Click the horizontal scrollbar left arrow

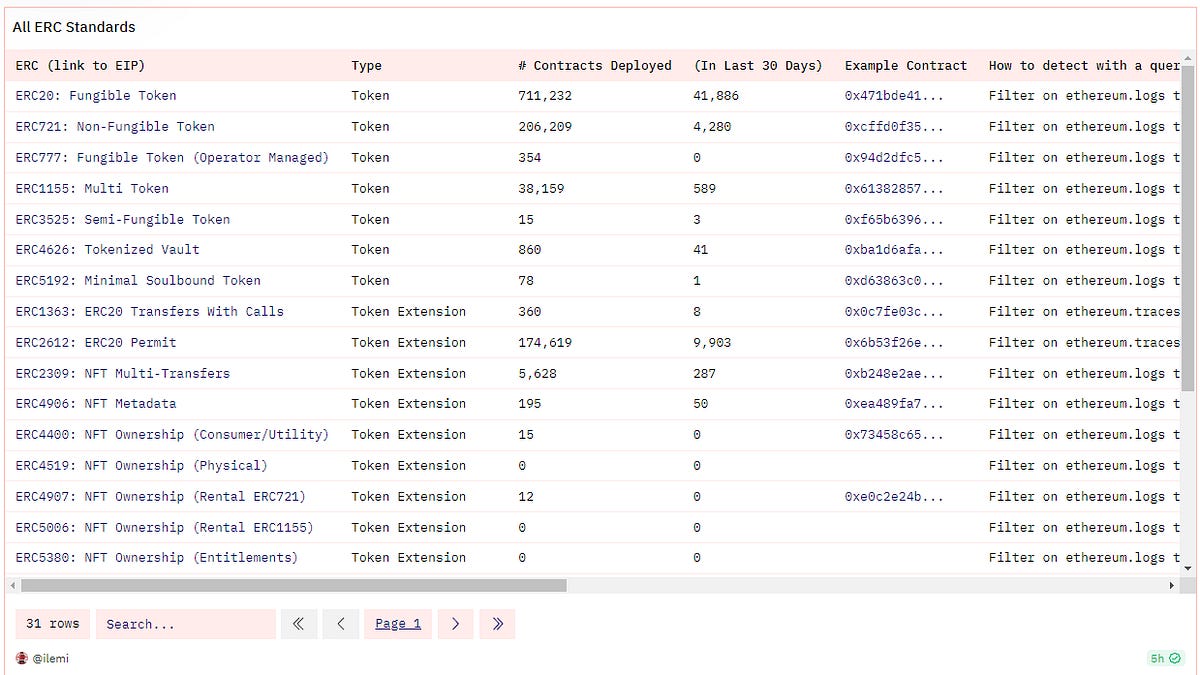pyautogui.click(x=13, y=585)
